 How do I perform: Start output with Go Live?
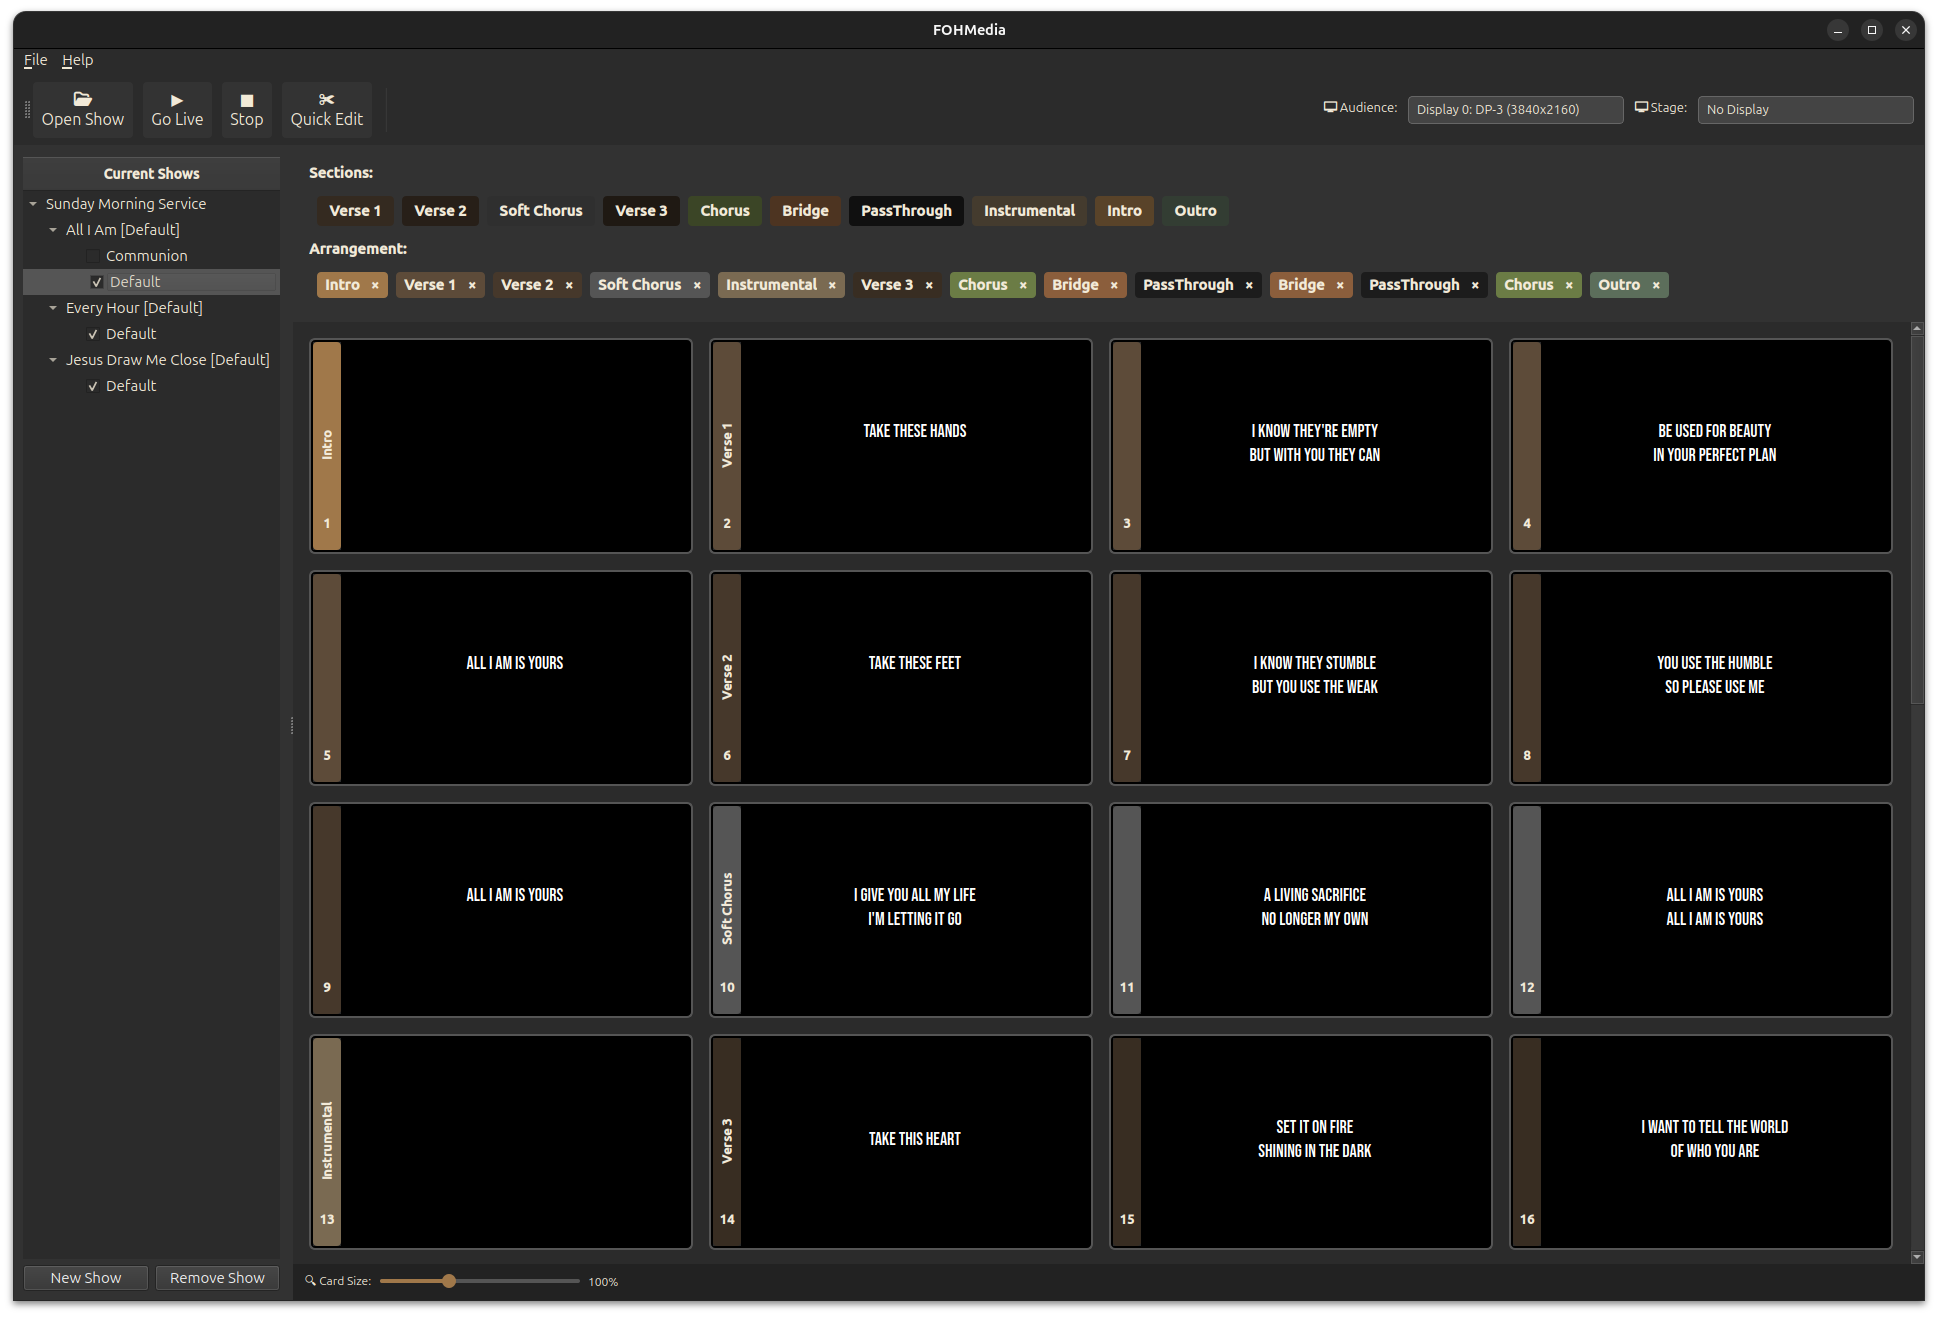177,109
